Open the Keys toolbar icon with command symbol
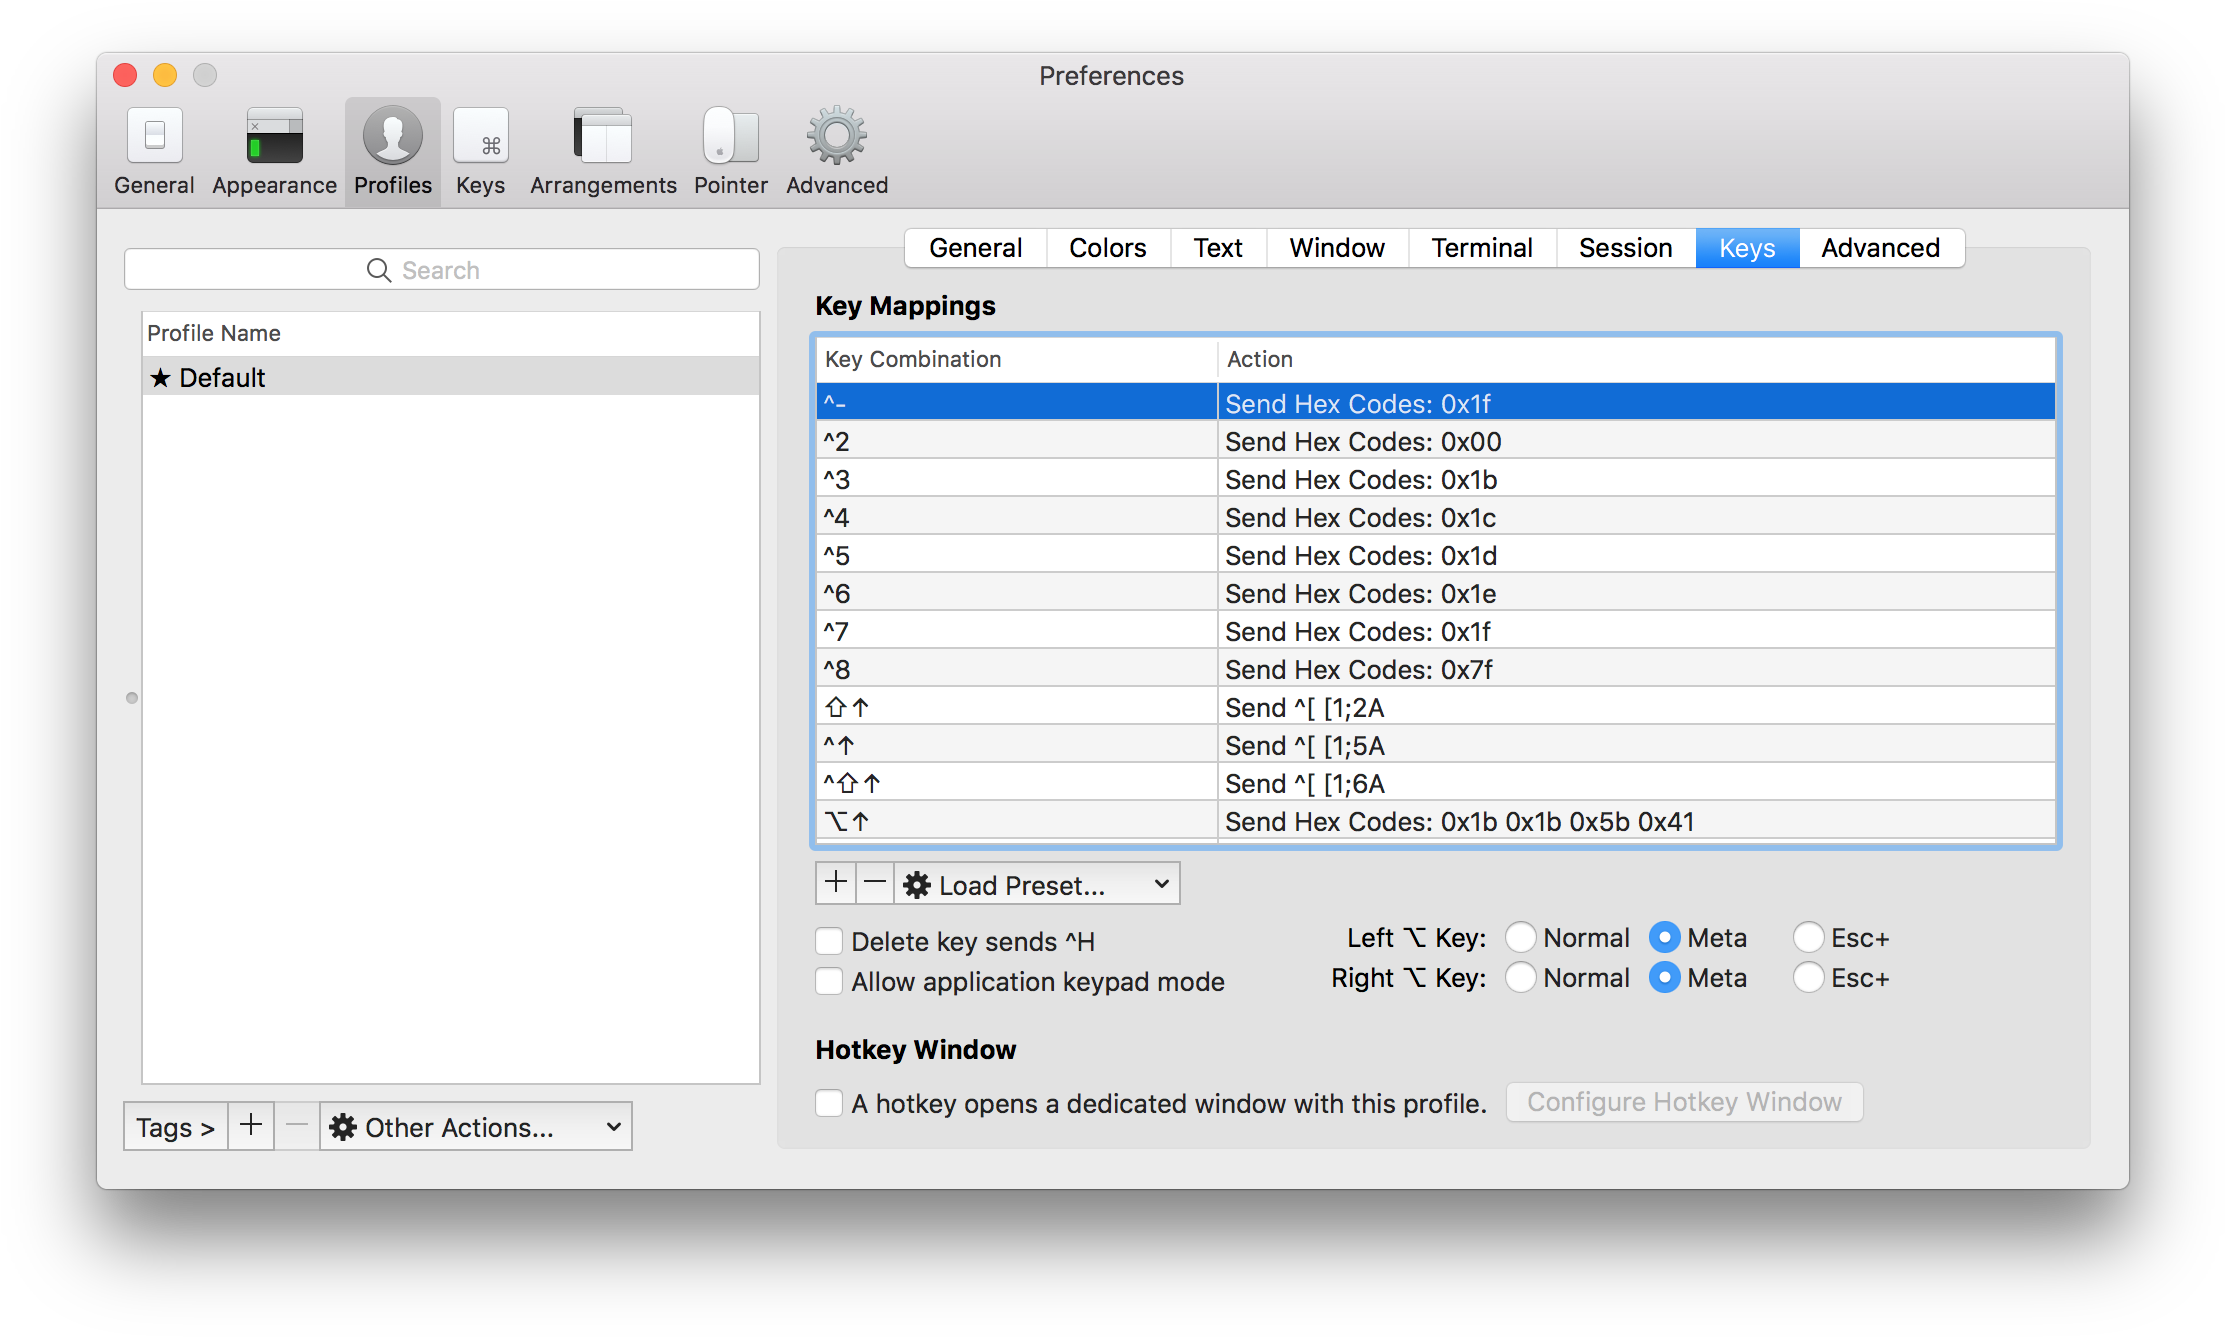 481,151
